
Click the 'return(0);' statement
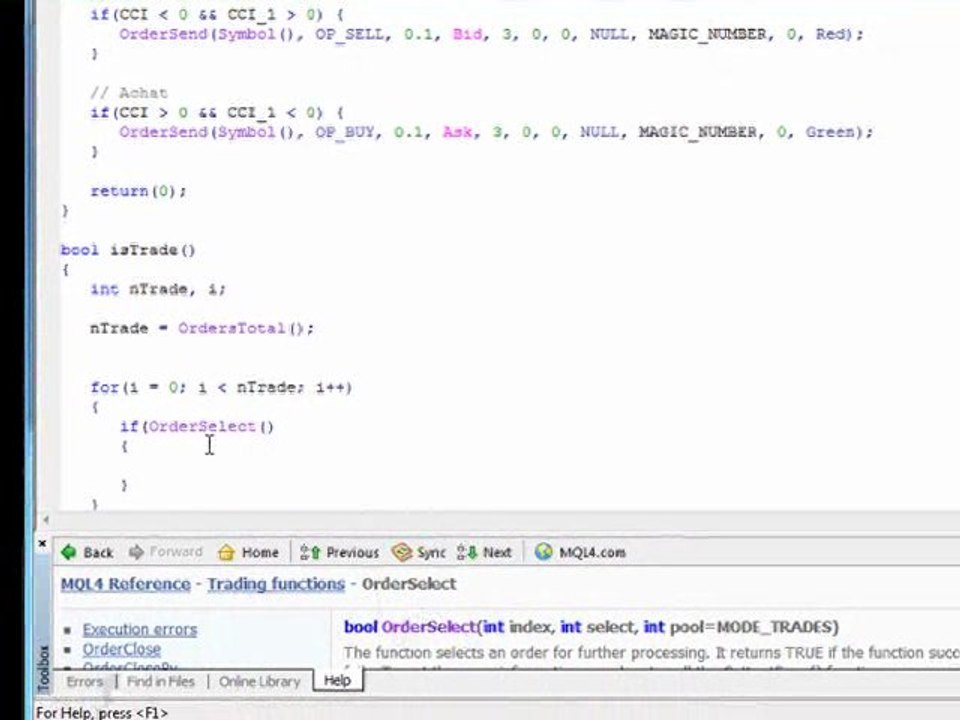pos(138,191)
